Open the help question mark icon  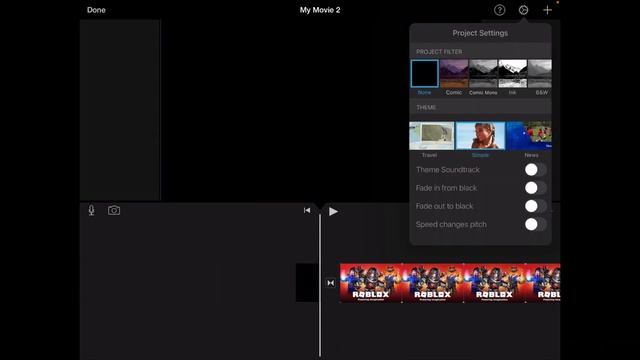pyautogui.click(x=500, y=10)
